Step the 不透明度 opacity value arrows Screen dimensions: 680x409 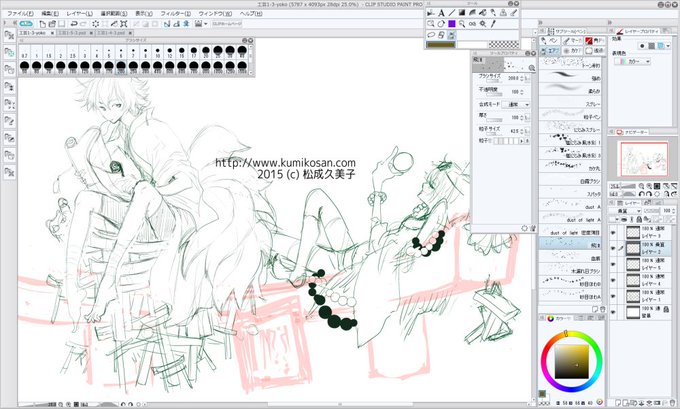click(521, 92)
